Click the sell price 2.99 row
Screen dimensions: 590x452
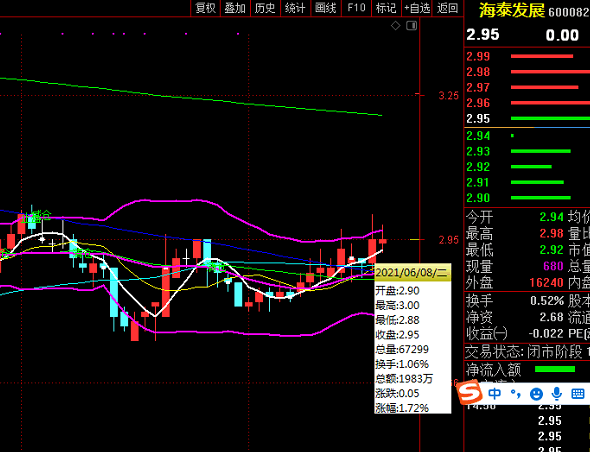[528, 56]
